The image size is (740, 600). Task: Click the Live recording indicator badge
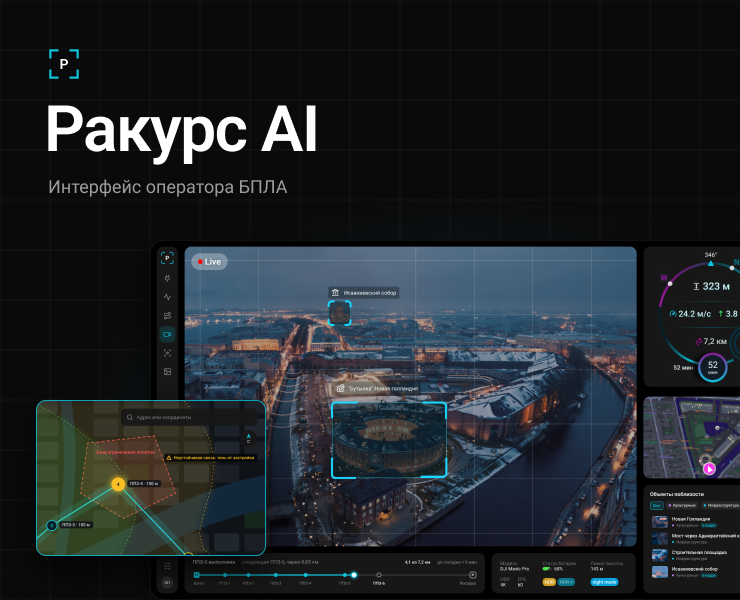tap(209, 262)
